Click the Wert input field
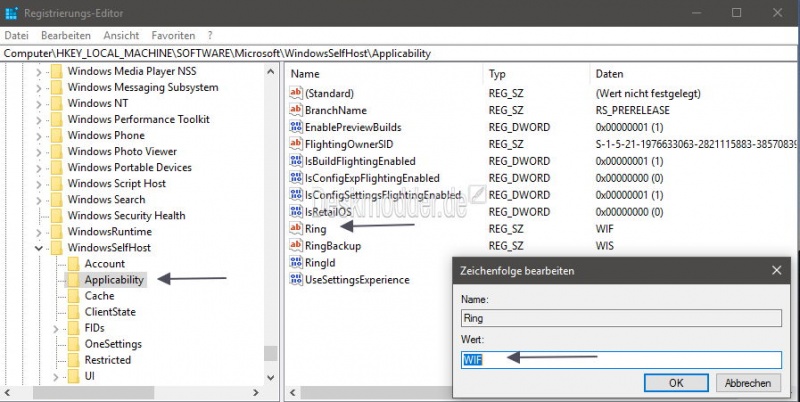 coord(620,359)
